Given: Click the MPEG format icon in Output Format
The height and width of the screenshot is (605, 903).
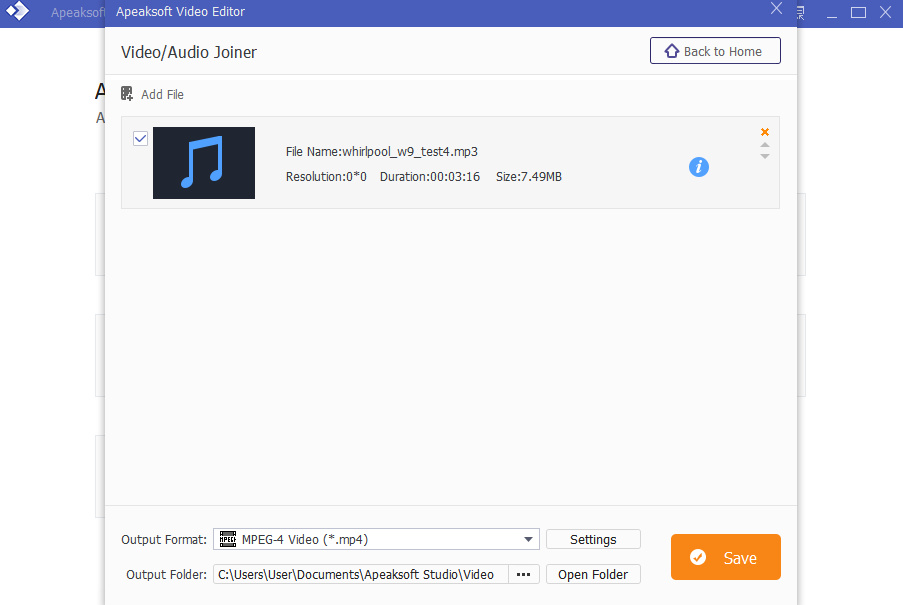Looking at the screenshot, I should (x=228, y=539).
